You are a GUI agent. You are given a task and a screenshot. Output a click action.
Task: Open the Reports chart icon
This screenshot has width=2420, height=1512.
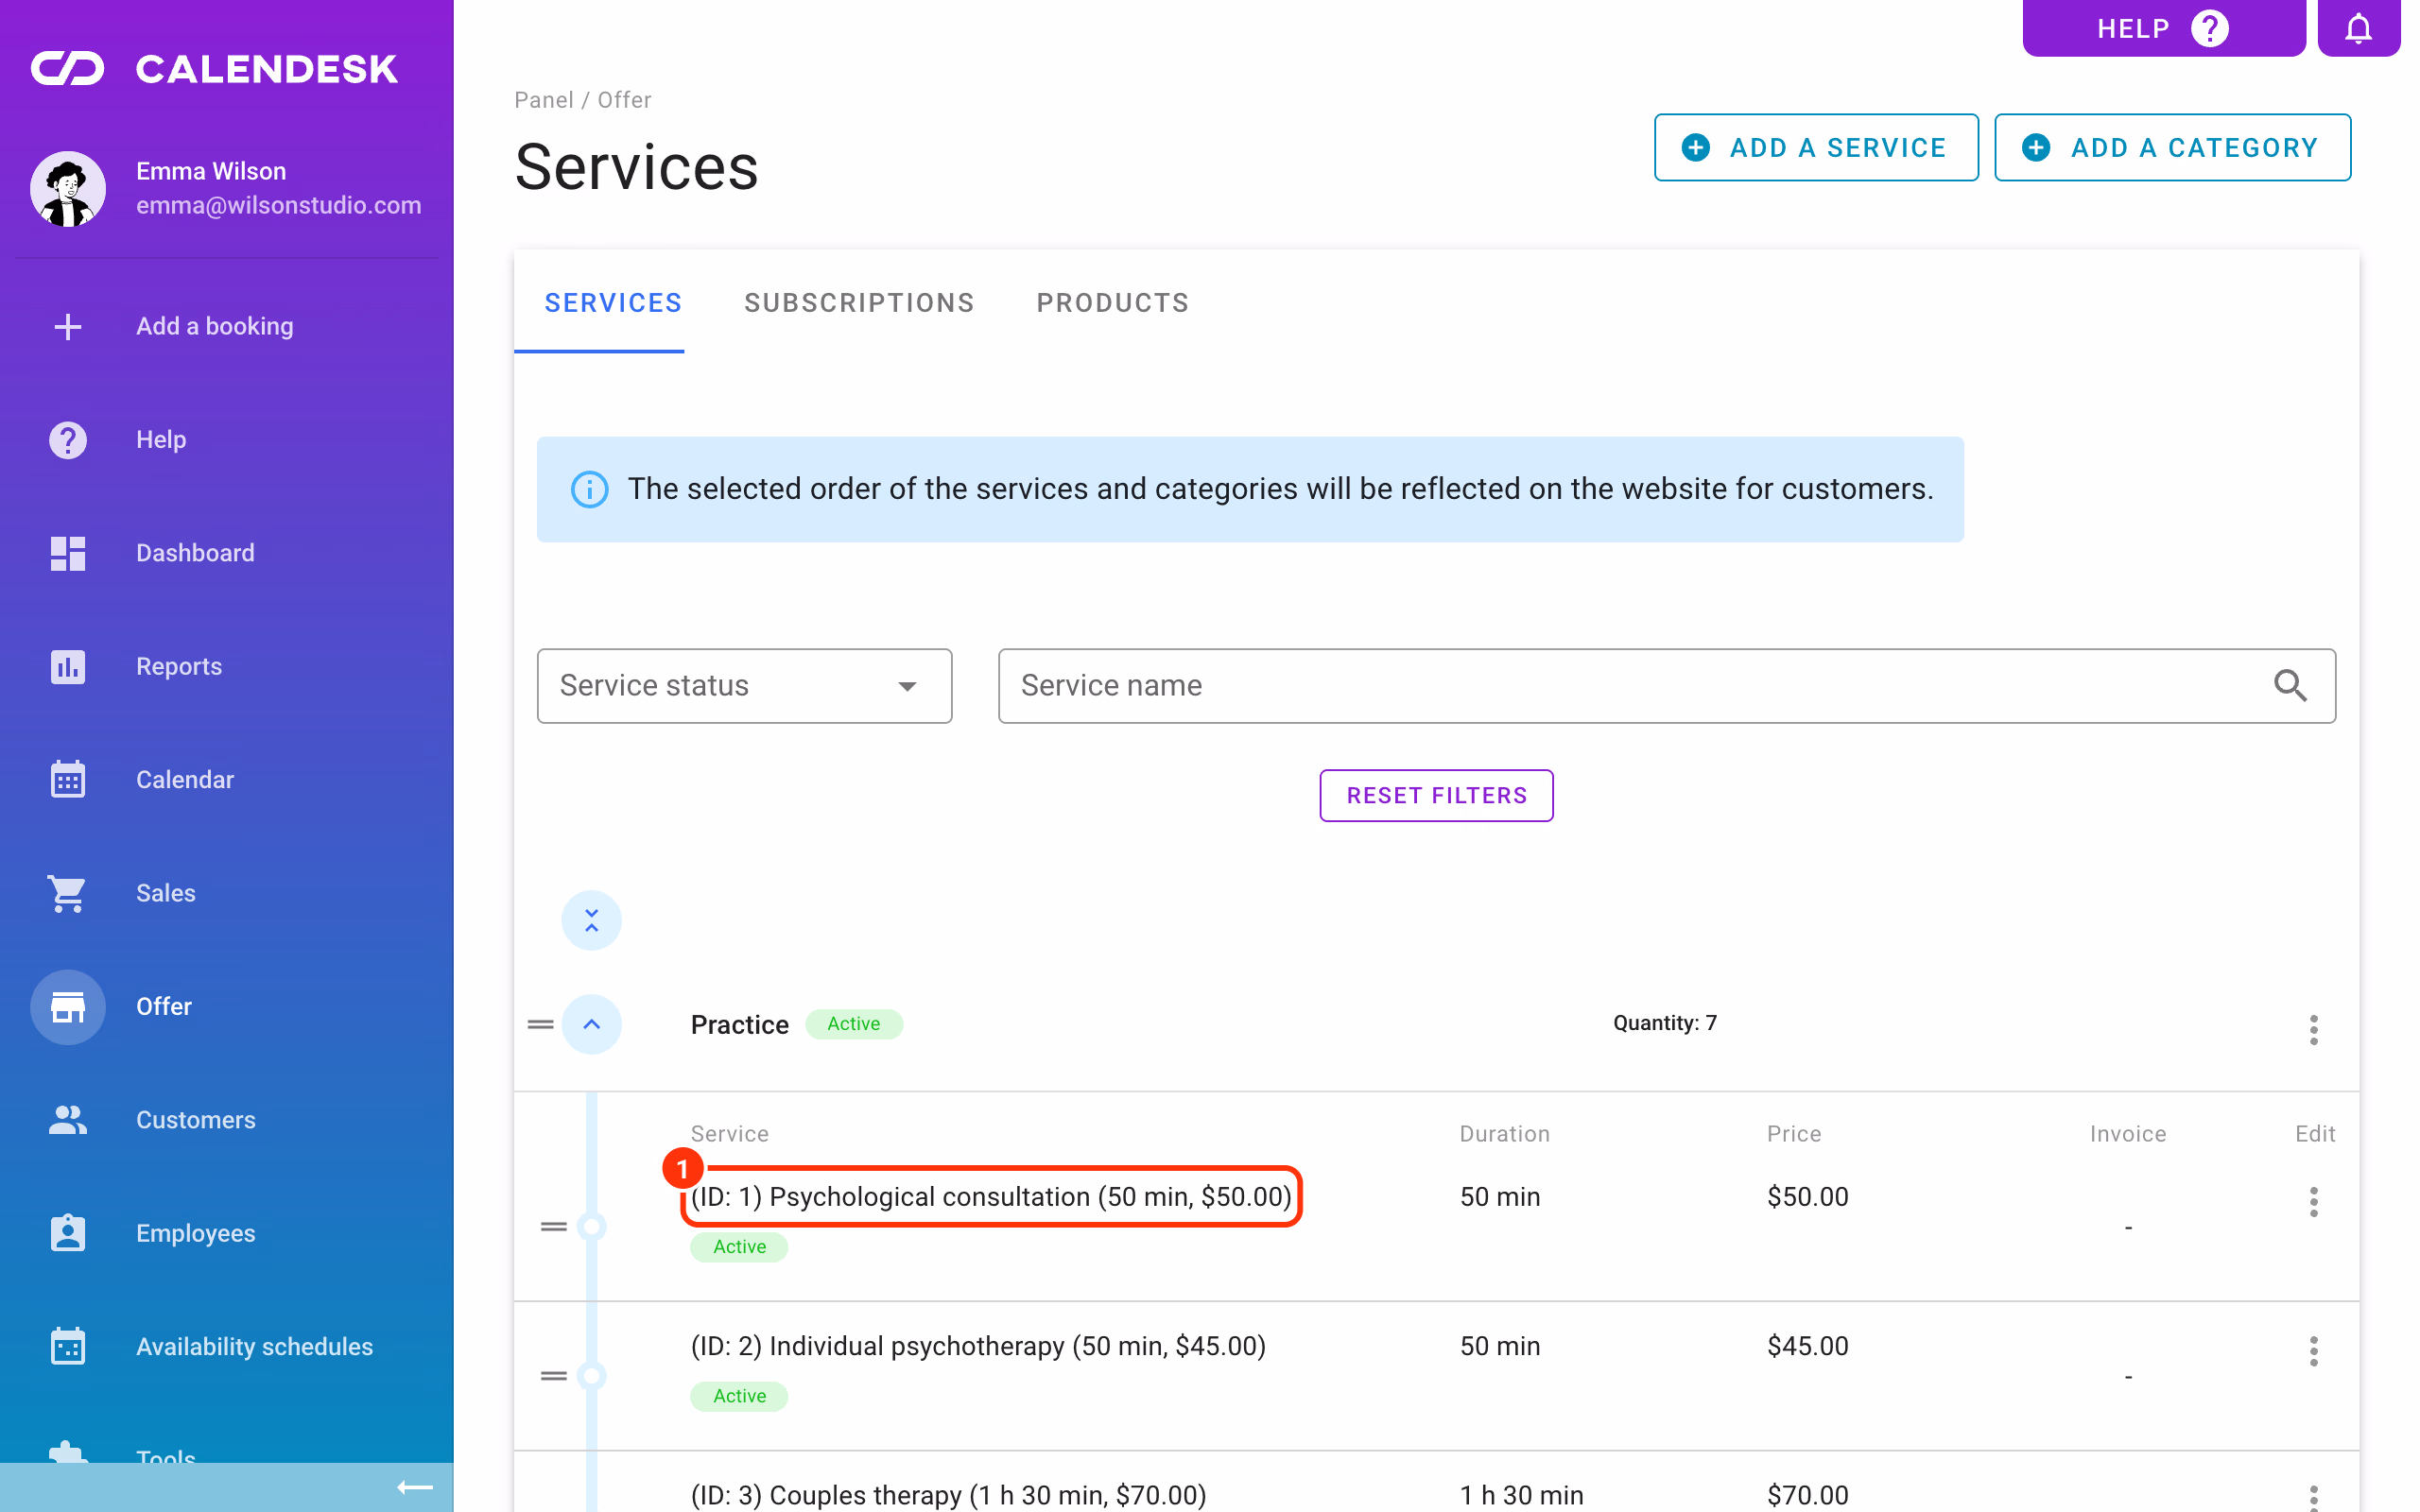pyautogui.click(x=68, y=666)
